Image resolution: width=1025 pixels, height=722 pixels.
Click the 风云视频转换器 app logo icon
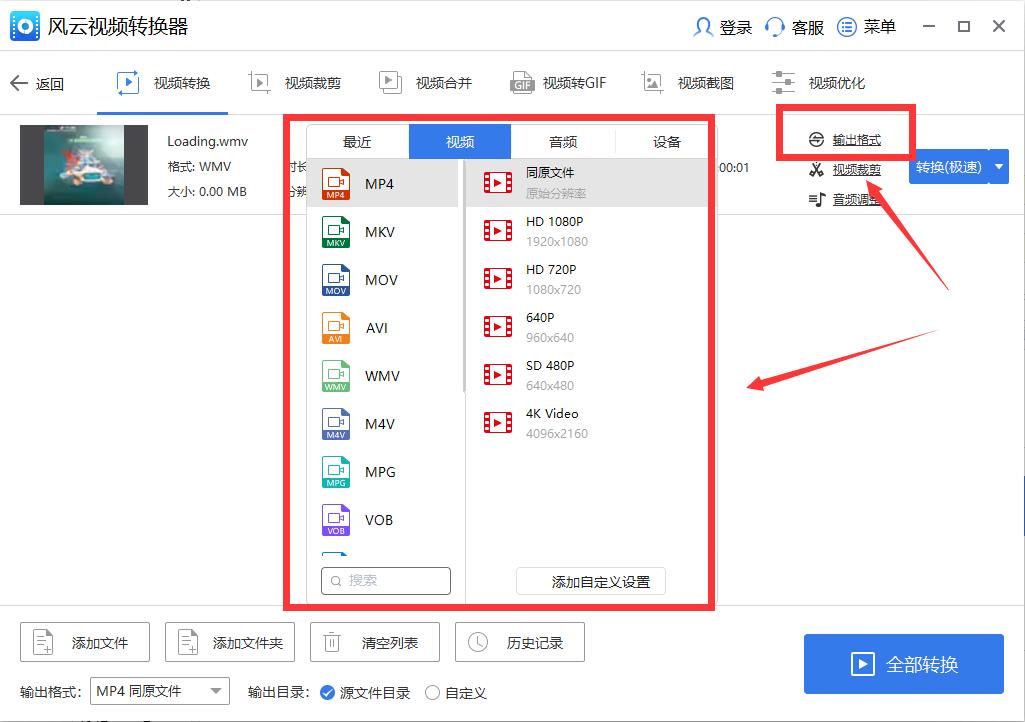25,26
